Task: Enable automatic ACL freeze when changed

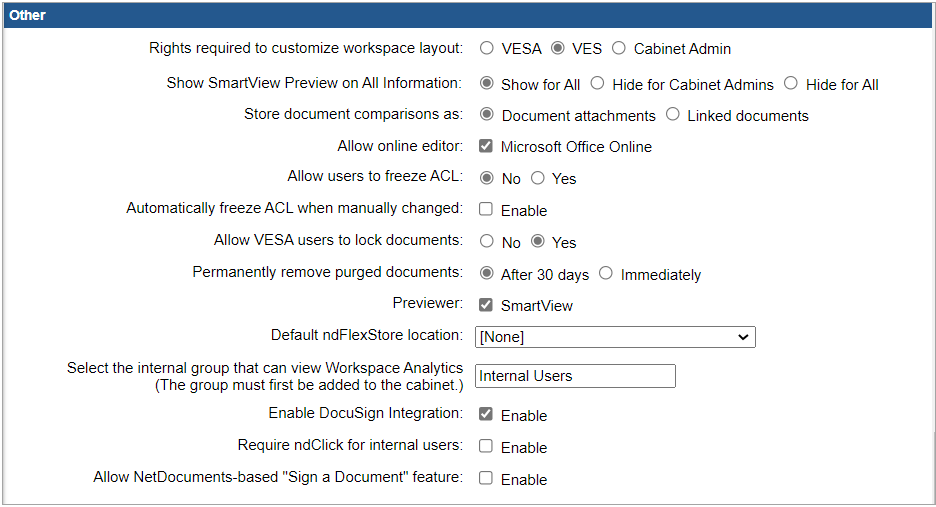Action: pyautogui.click(x=486, y=210)
